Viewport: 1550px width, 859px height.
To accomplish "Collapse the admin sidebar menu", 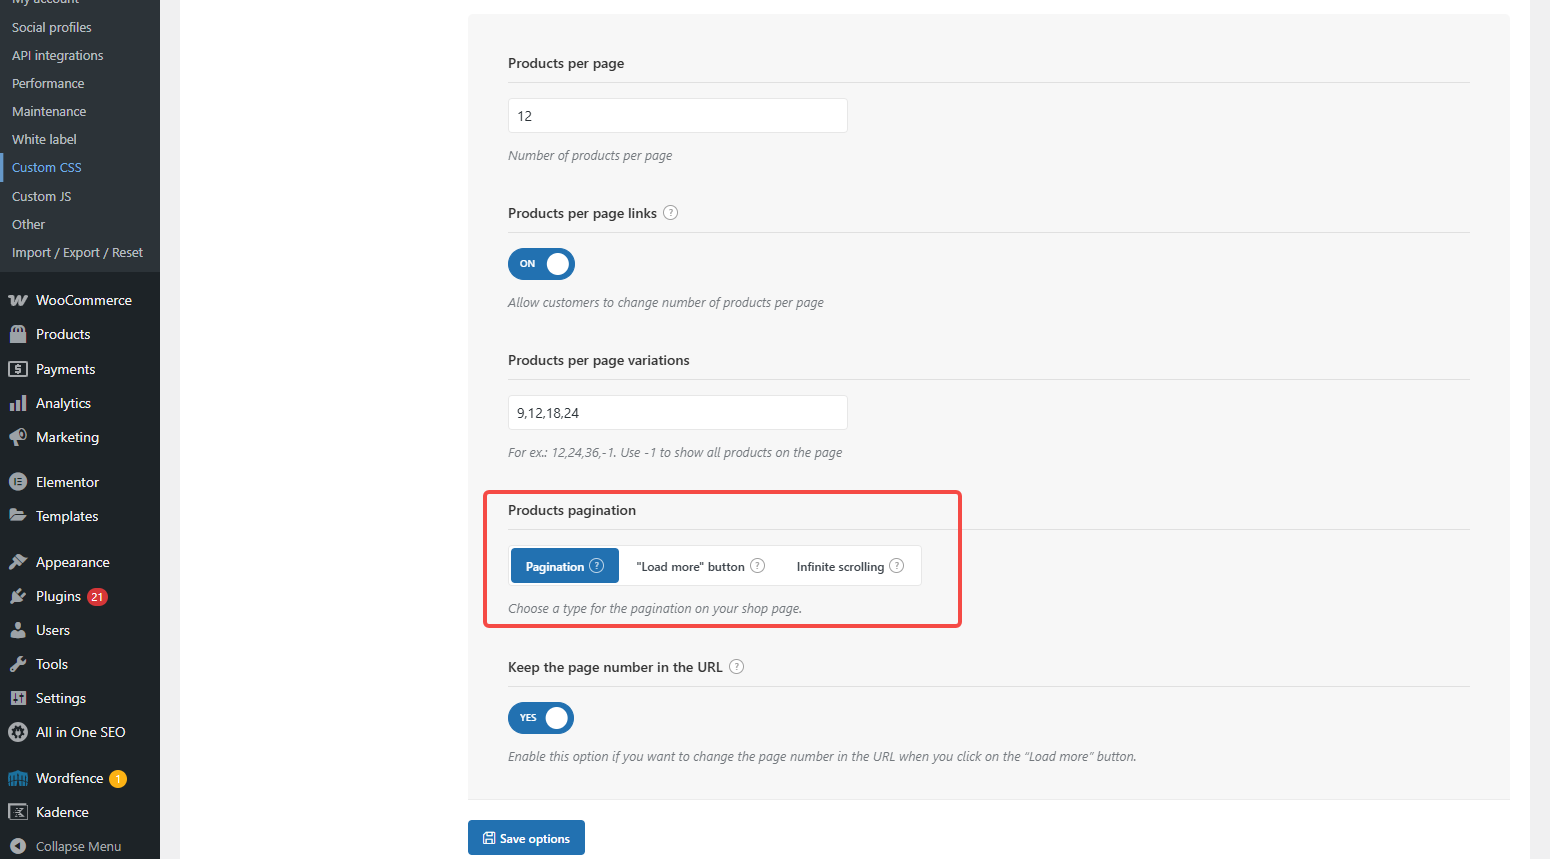I will 78,846.
